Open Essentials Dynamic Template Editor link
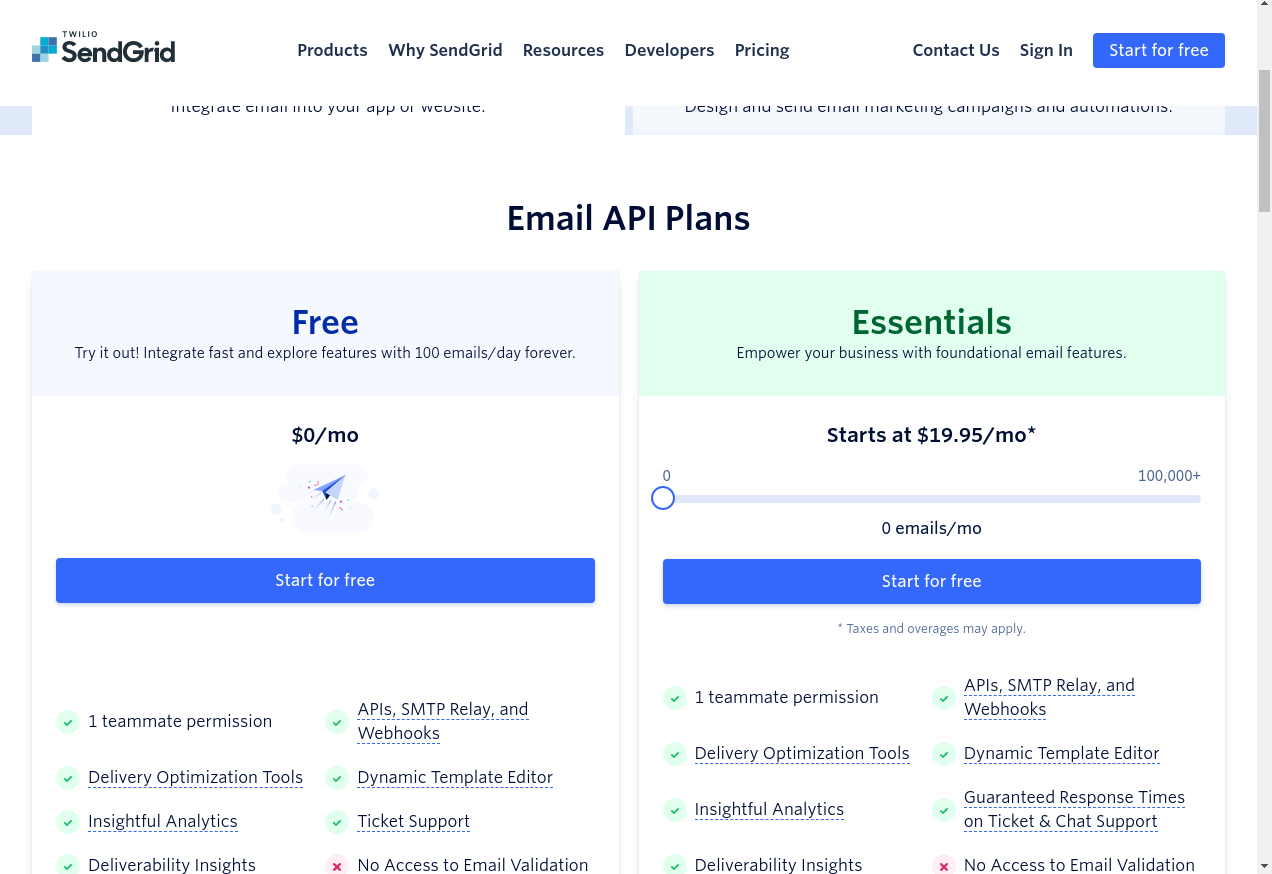1272x874 pixels. point(1062,753)
